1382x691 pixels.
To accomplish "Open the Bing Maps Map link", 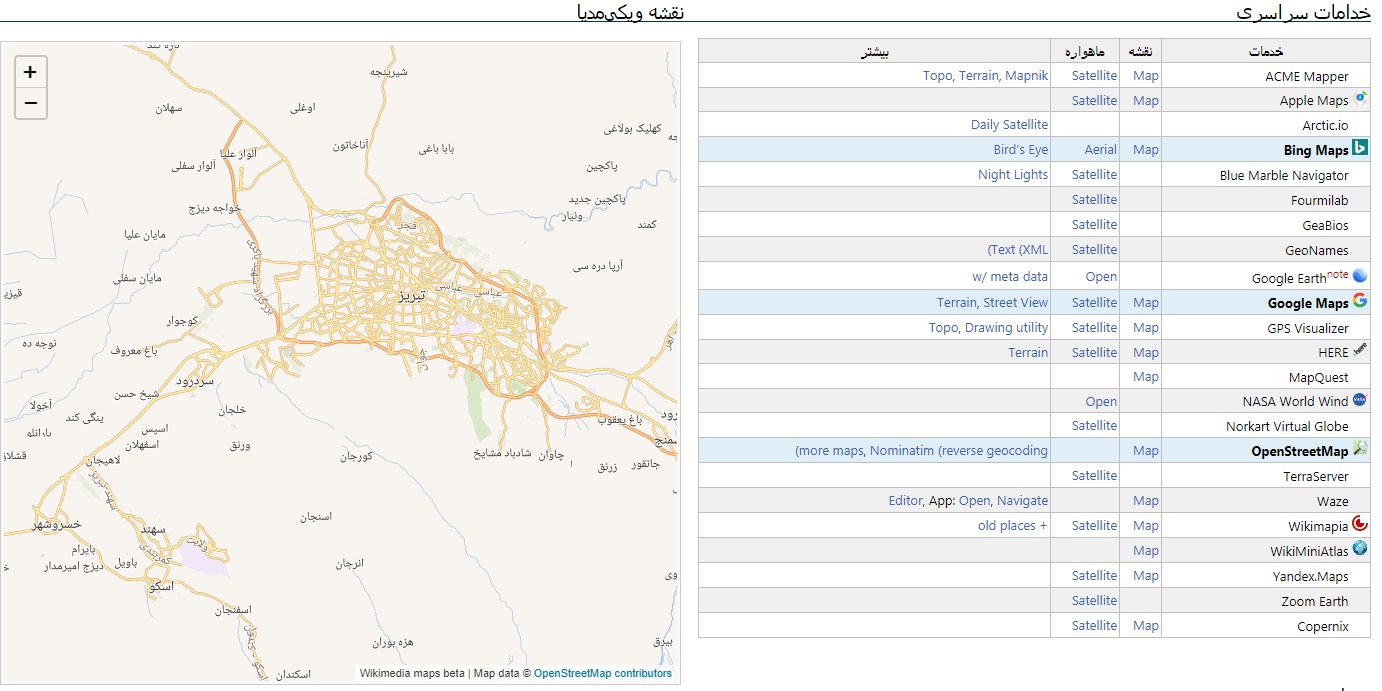I will click(x=1146, y=150).
